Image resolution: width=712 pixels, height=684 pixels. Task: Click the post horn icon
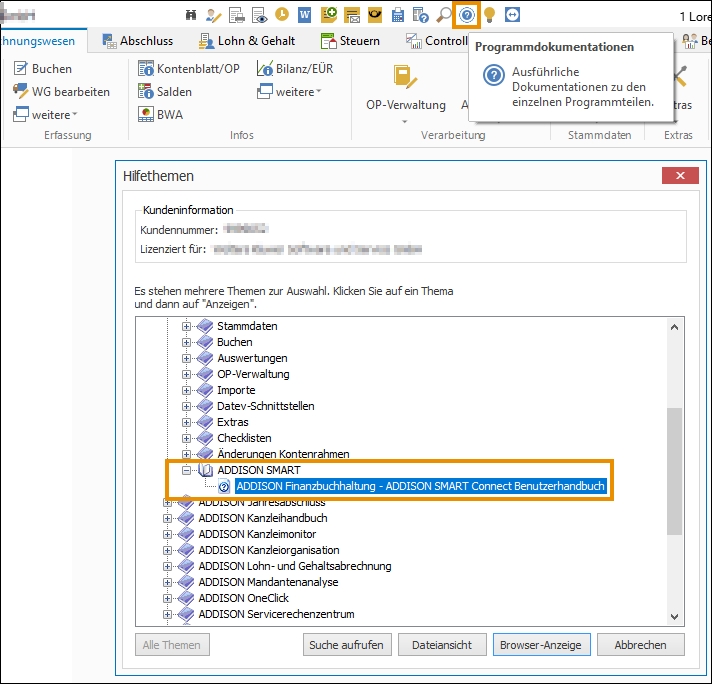point(375,15)
